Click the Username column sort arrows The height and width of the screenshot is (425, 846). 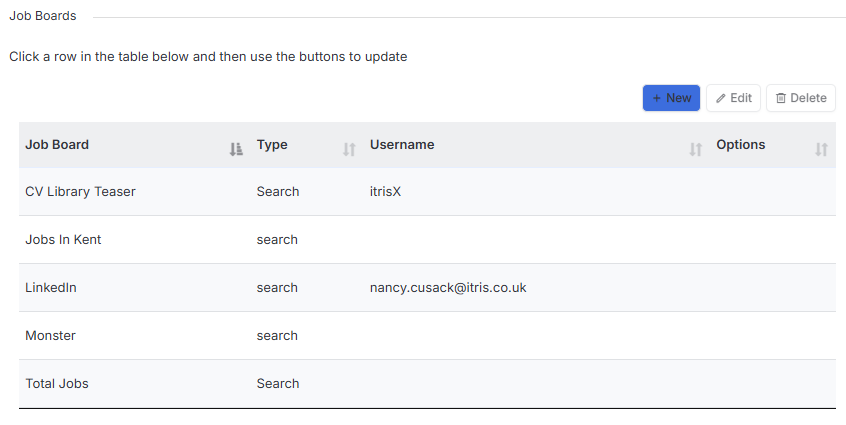click(695, 149)
